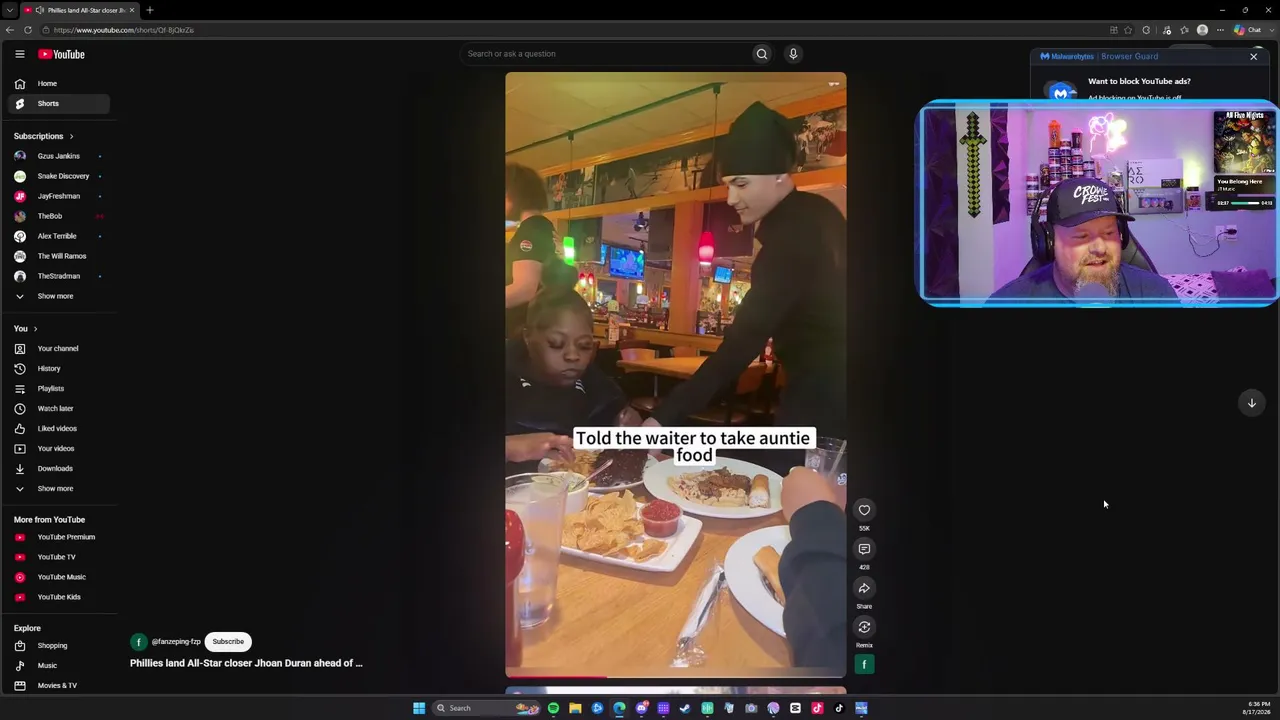Open a new browser tab

149,10
